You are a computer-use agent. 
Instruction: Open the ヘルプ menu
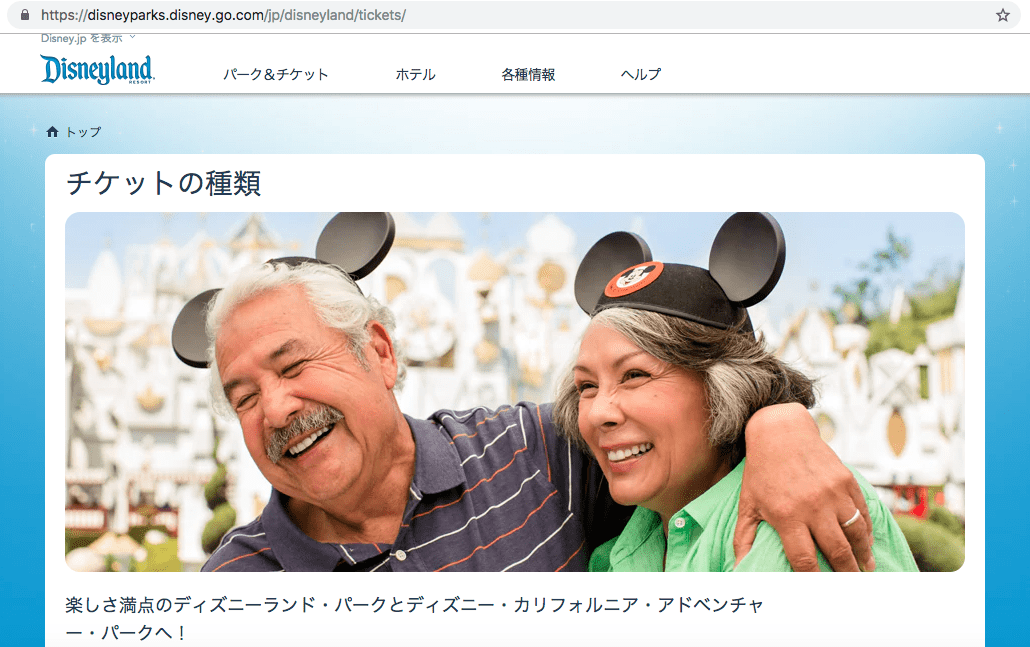tap(639, 73)
